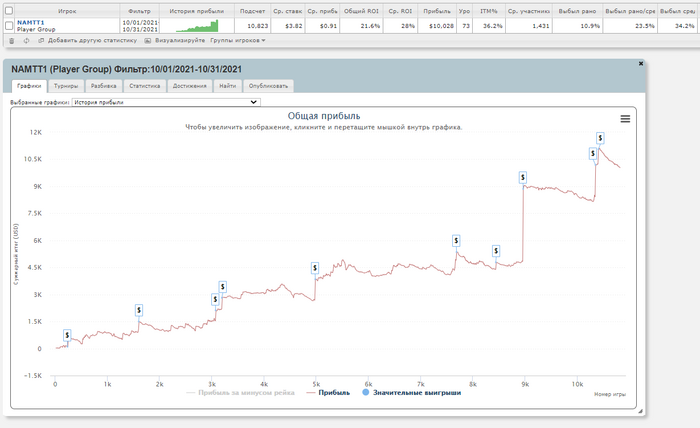Click the Визуализируйте button
Image resolution: width=700 pixels, height=428 pixels.
(x=180, y=41)
